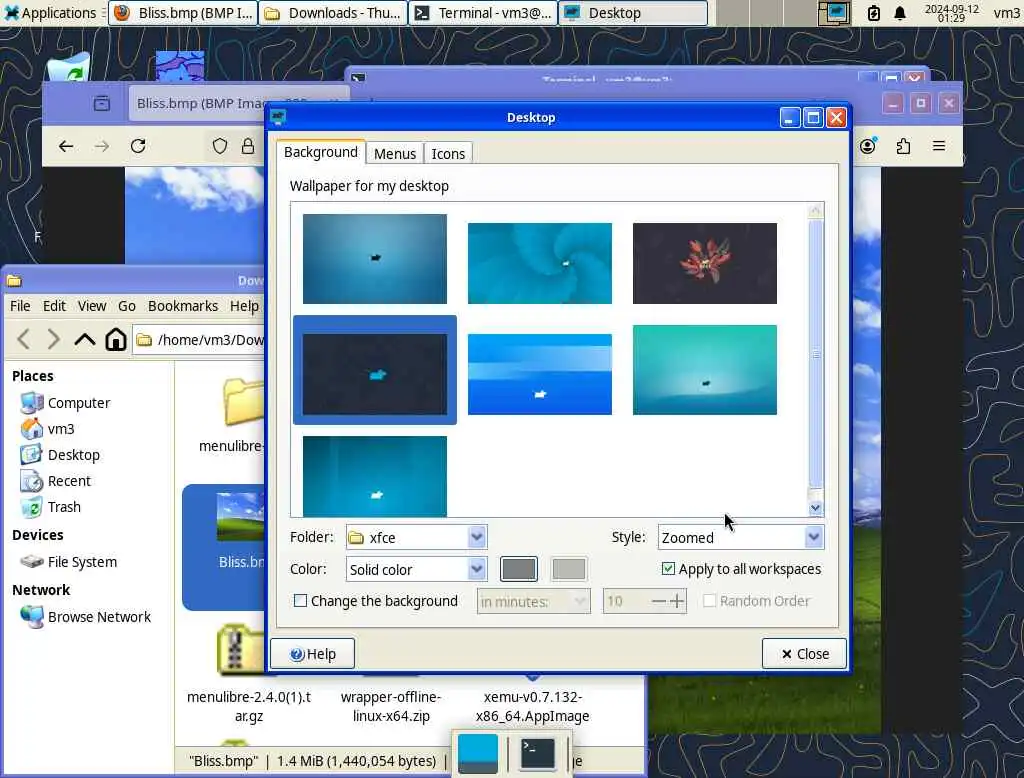This screenshot has width=1024, height=778.
Task: Pick the teal gradient wallpaper thumbnail
Action: (x=705, y=370)
